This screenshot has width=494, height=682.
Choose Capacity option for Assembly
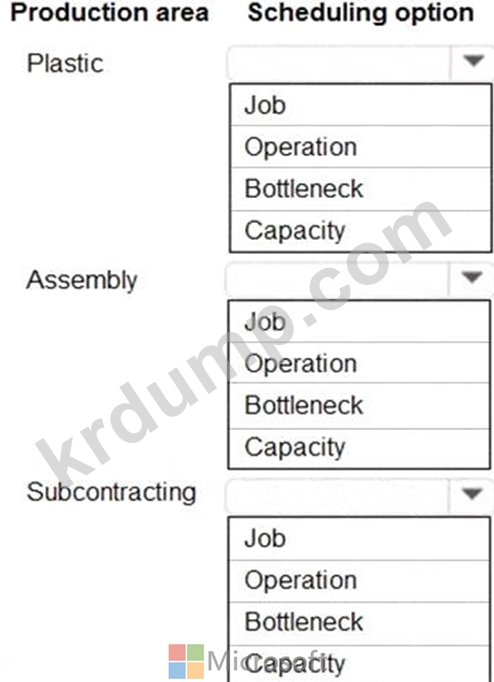click(359, 448)
